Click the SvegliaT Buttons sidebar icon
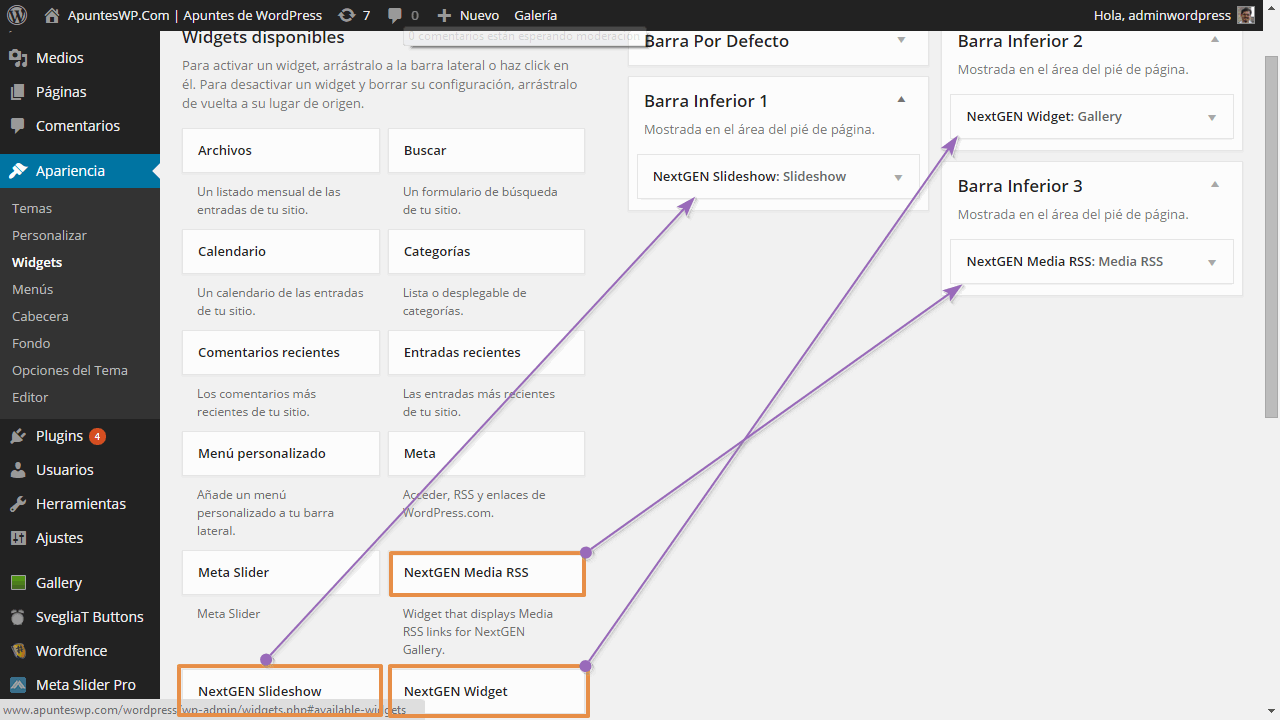Image resolution: width=1280 pixels, height=720 pixels. click(18, 617)
